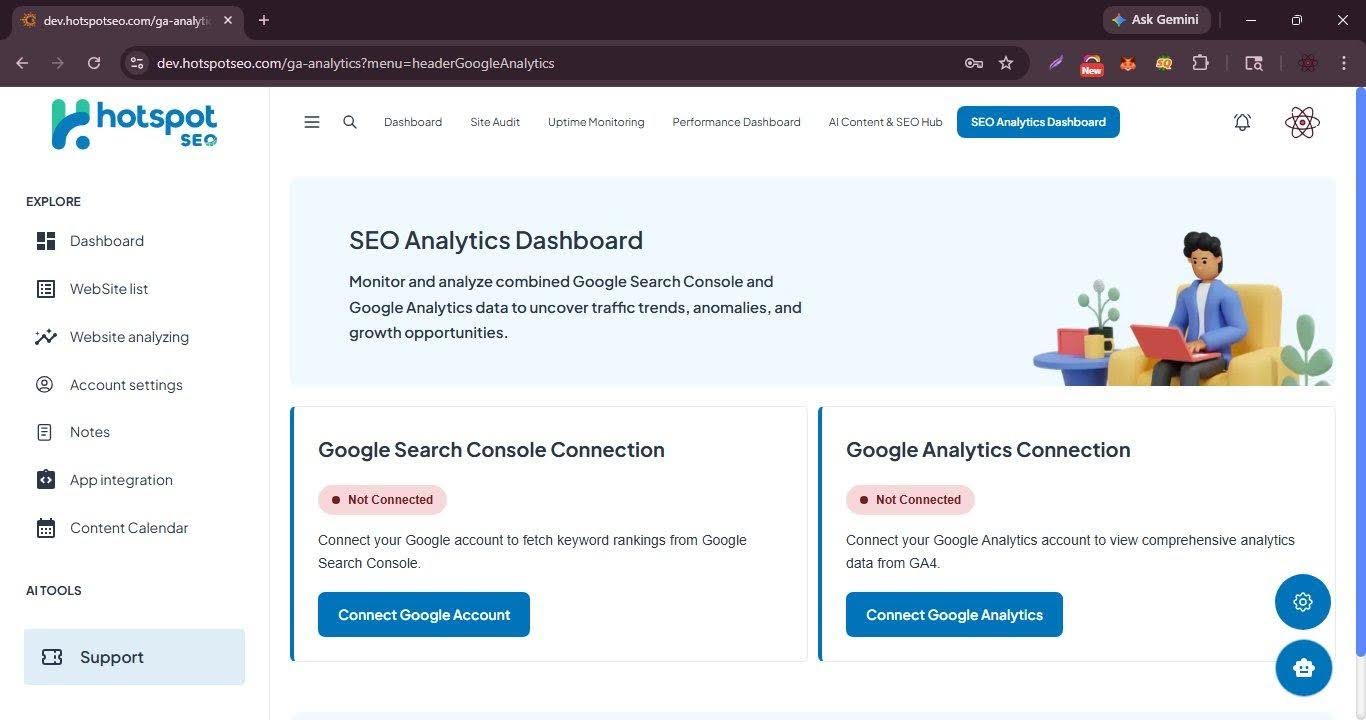Click the notification bell icon
Image resolution: width=1366 pixels, height=720 pixels.
coord(1242,122)
